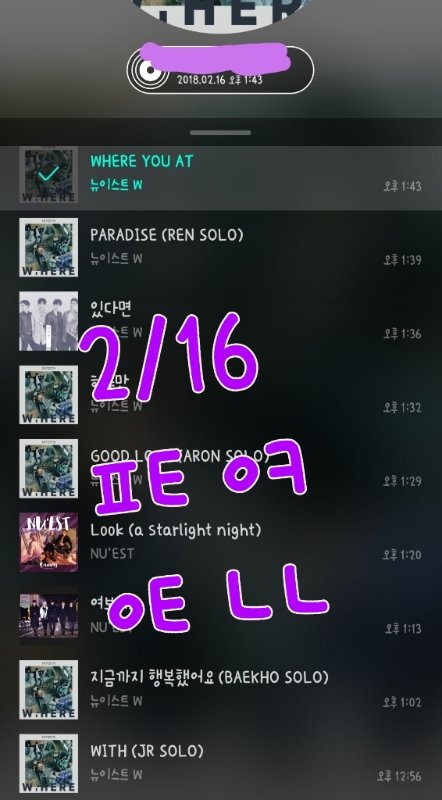Open the night street album cover thumbnail
The height and width of the screenshot is (800, 442).
(x=48, y=616)
